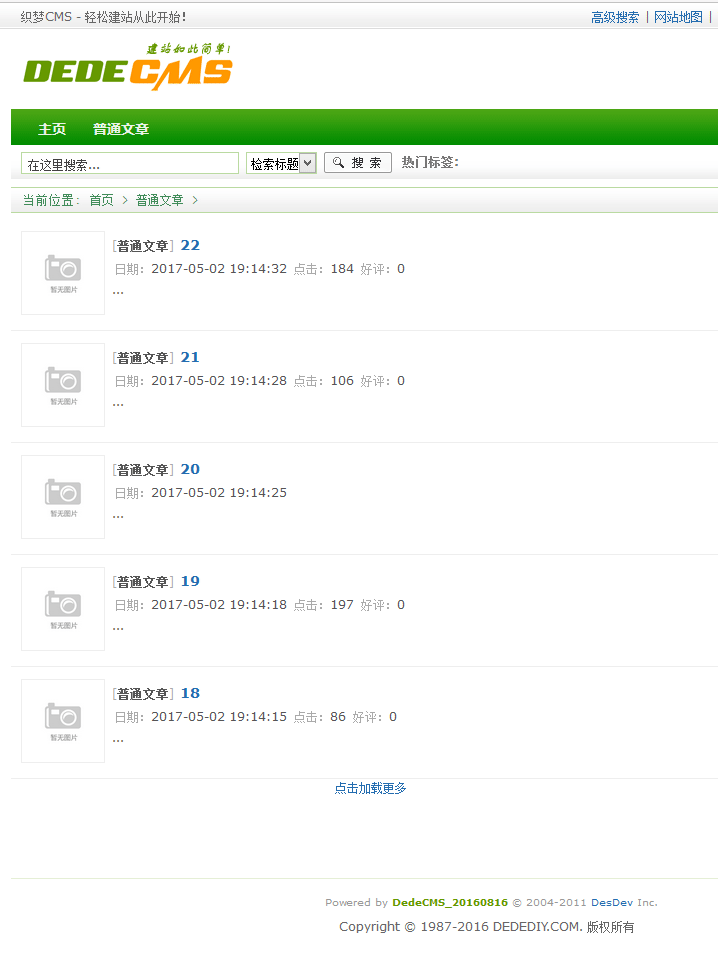Click the DedeCMS logo

pos(128,68)
